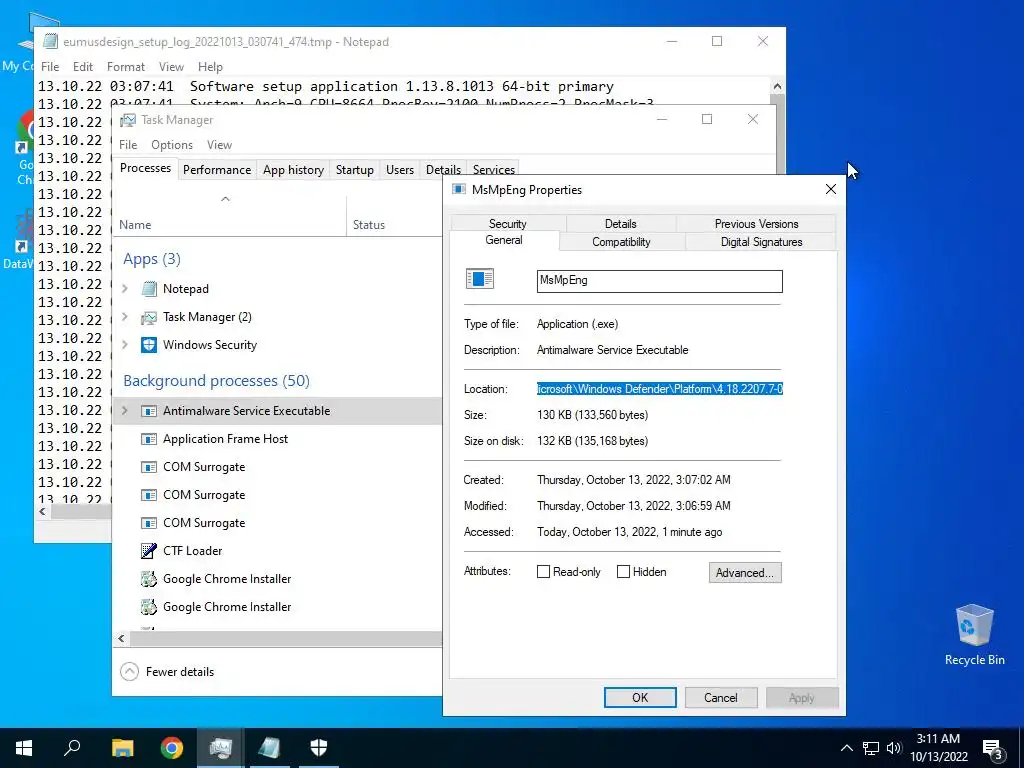Click OK in MsMpEng Properties
The height and width of the screenshot is (768, 1024).
point(640,697)
